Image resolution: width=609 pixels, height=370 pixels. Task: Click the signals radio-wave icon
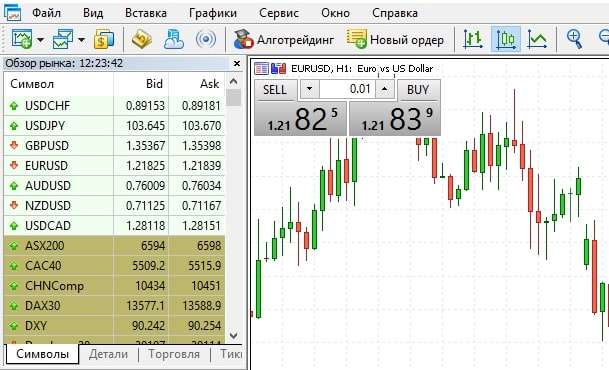(206, 40)
